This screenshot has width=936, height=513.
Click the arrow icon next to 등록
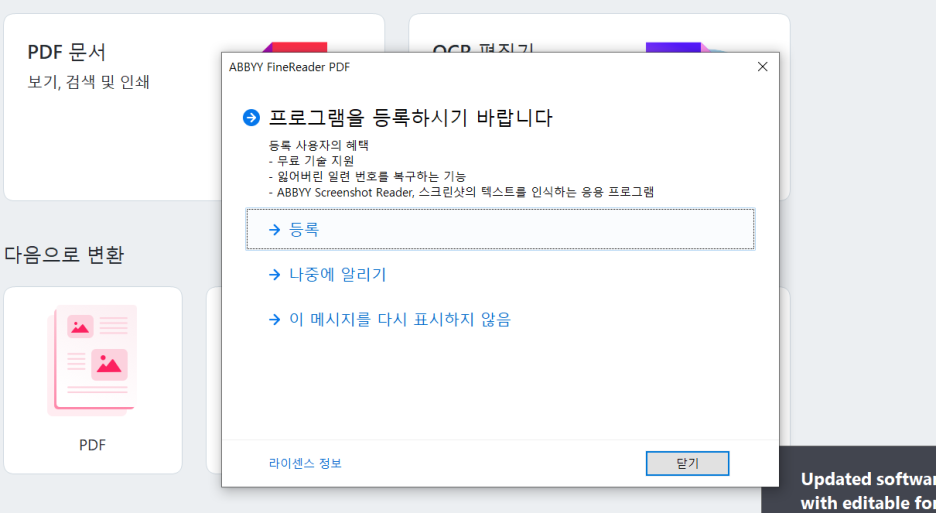[275, 230]
